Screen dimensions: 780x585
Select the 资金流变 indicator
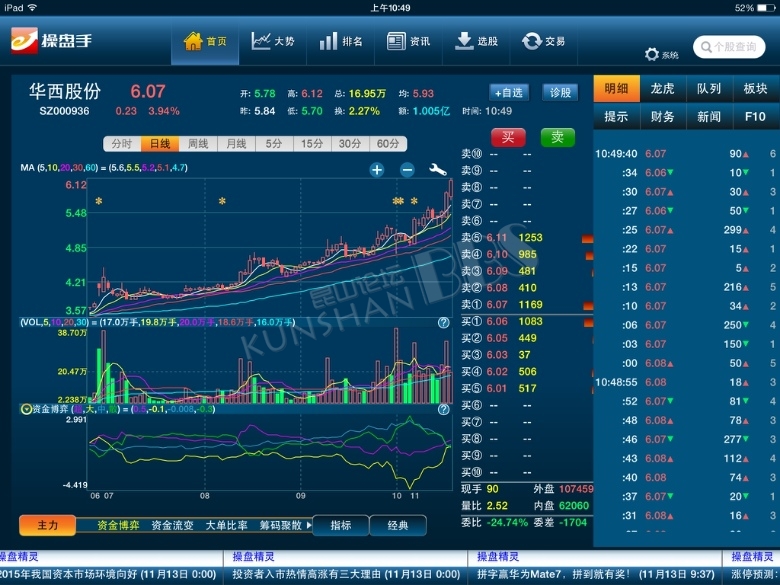click(x=172, y=525)
